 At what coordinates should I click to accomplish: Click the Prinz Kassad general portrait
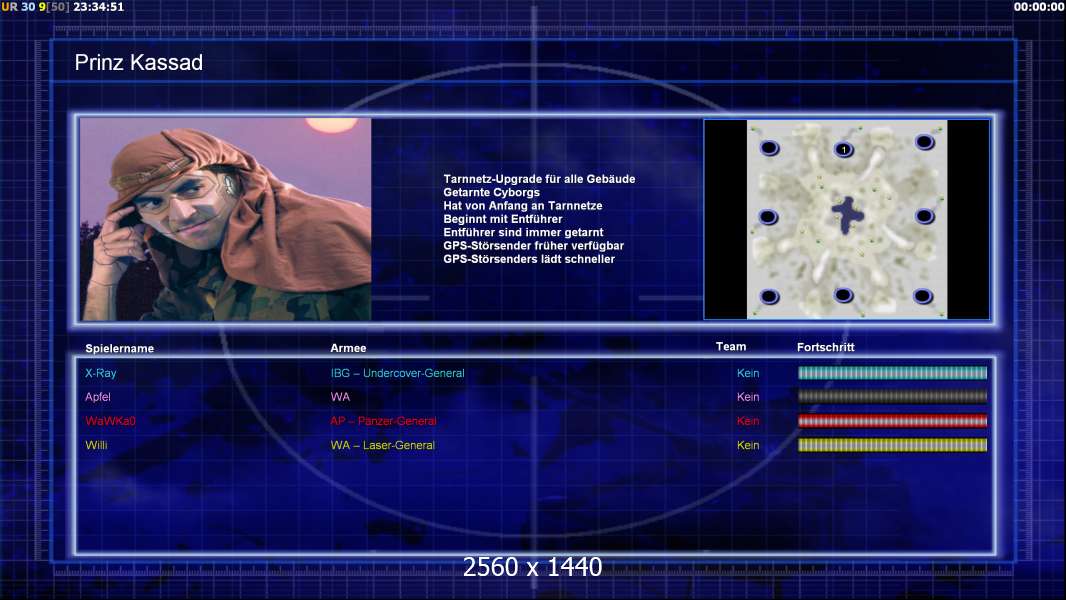point(225,219)
